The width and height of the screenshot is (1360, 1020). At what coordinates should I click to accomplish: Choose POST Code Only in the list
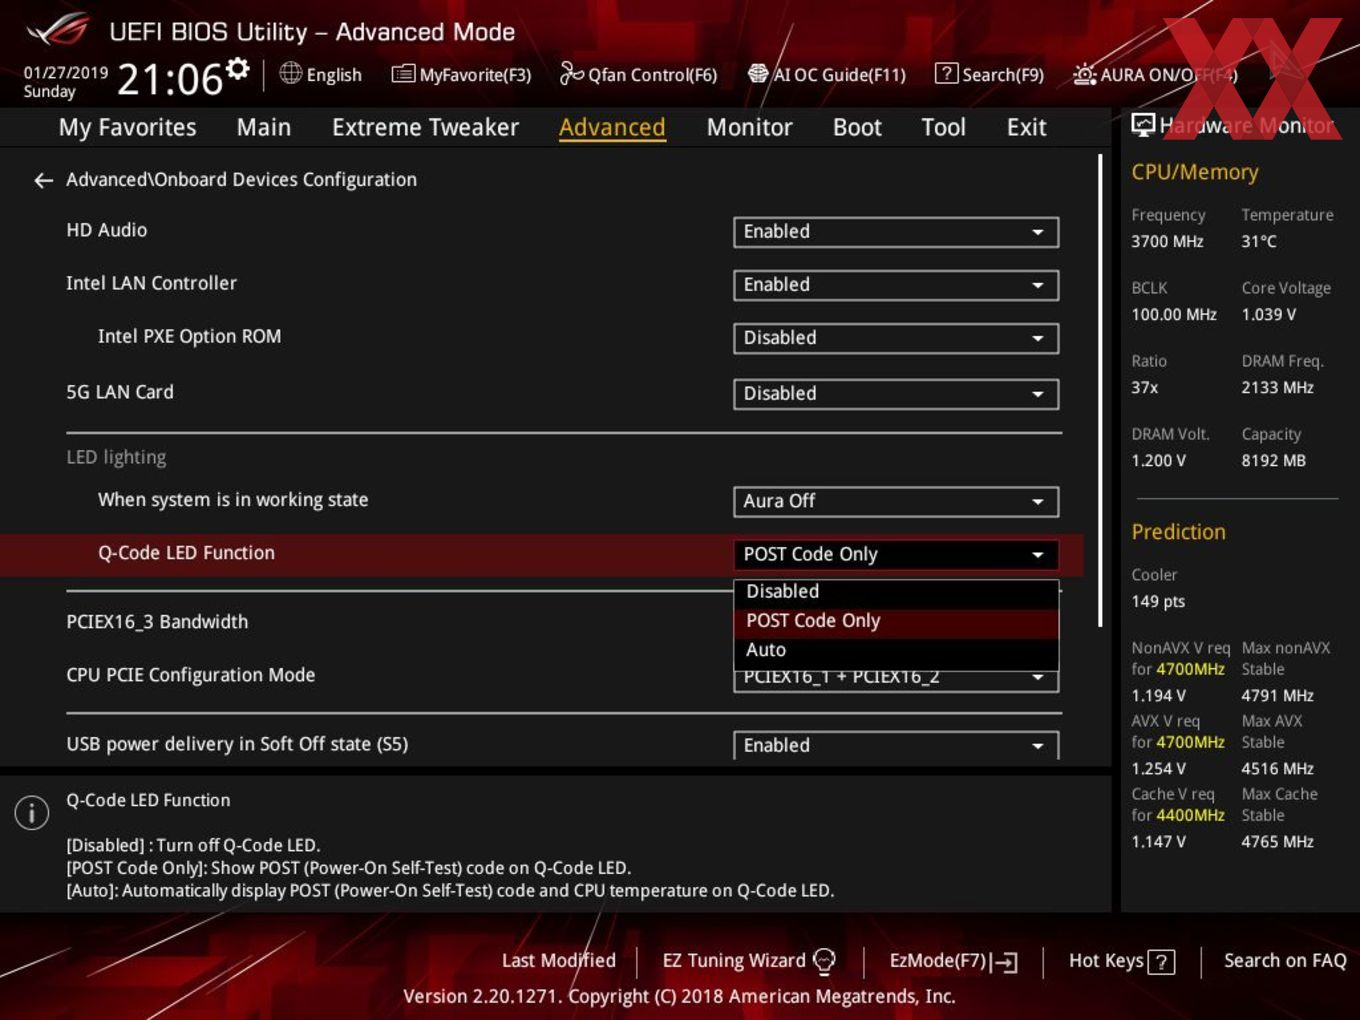click(896, 621)
